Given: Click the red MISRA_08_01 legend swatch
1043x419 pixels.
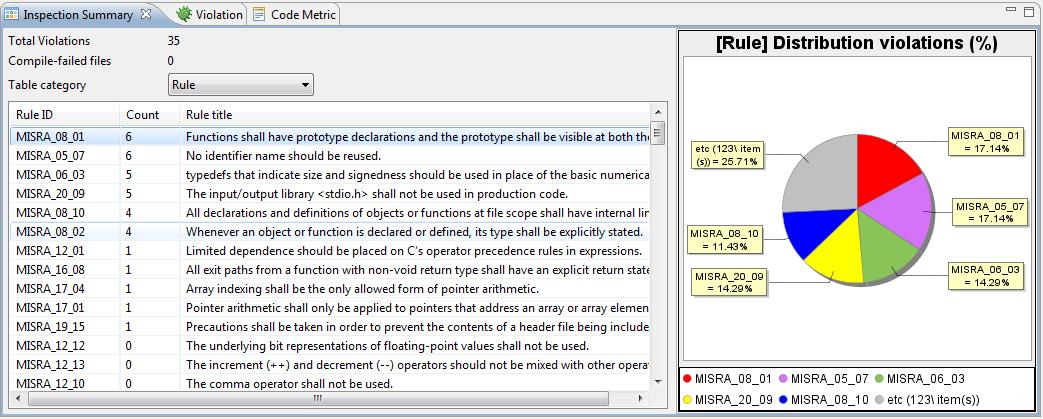Looking at the screenshot, I should pyautogui.click(x=688, y=379).
